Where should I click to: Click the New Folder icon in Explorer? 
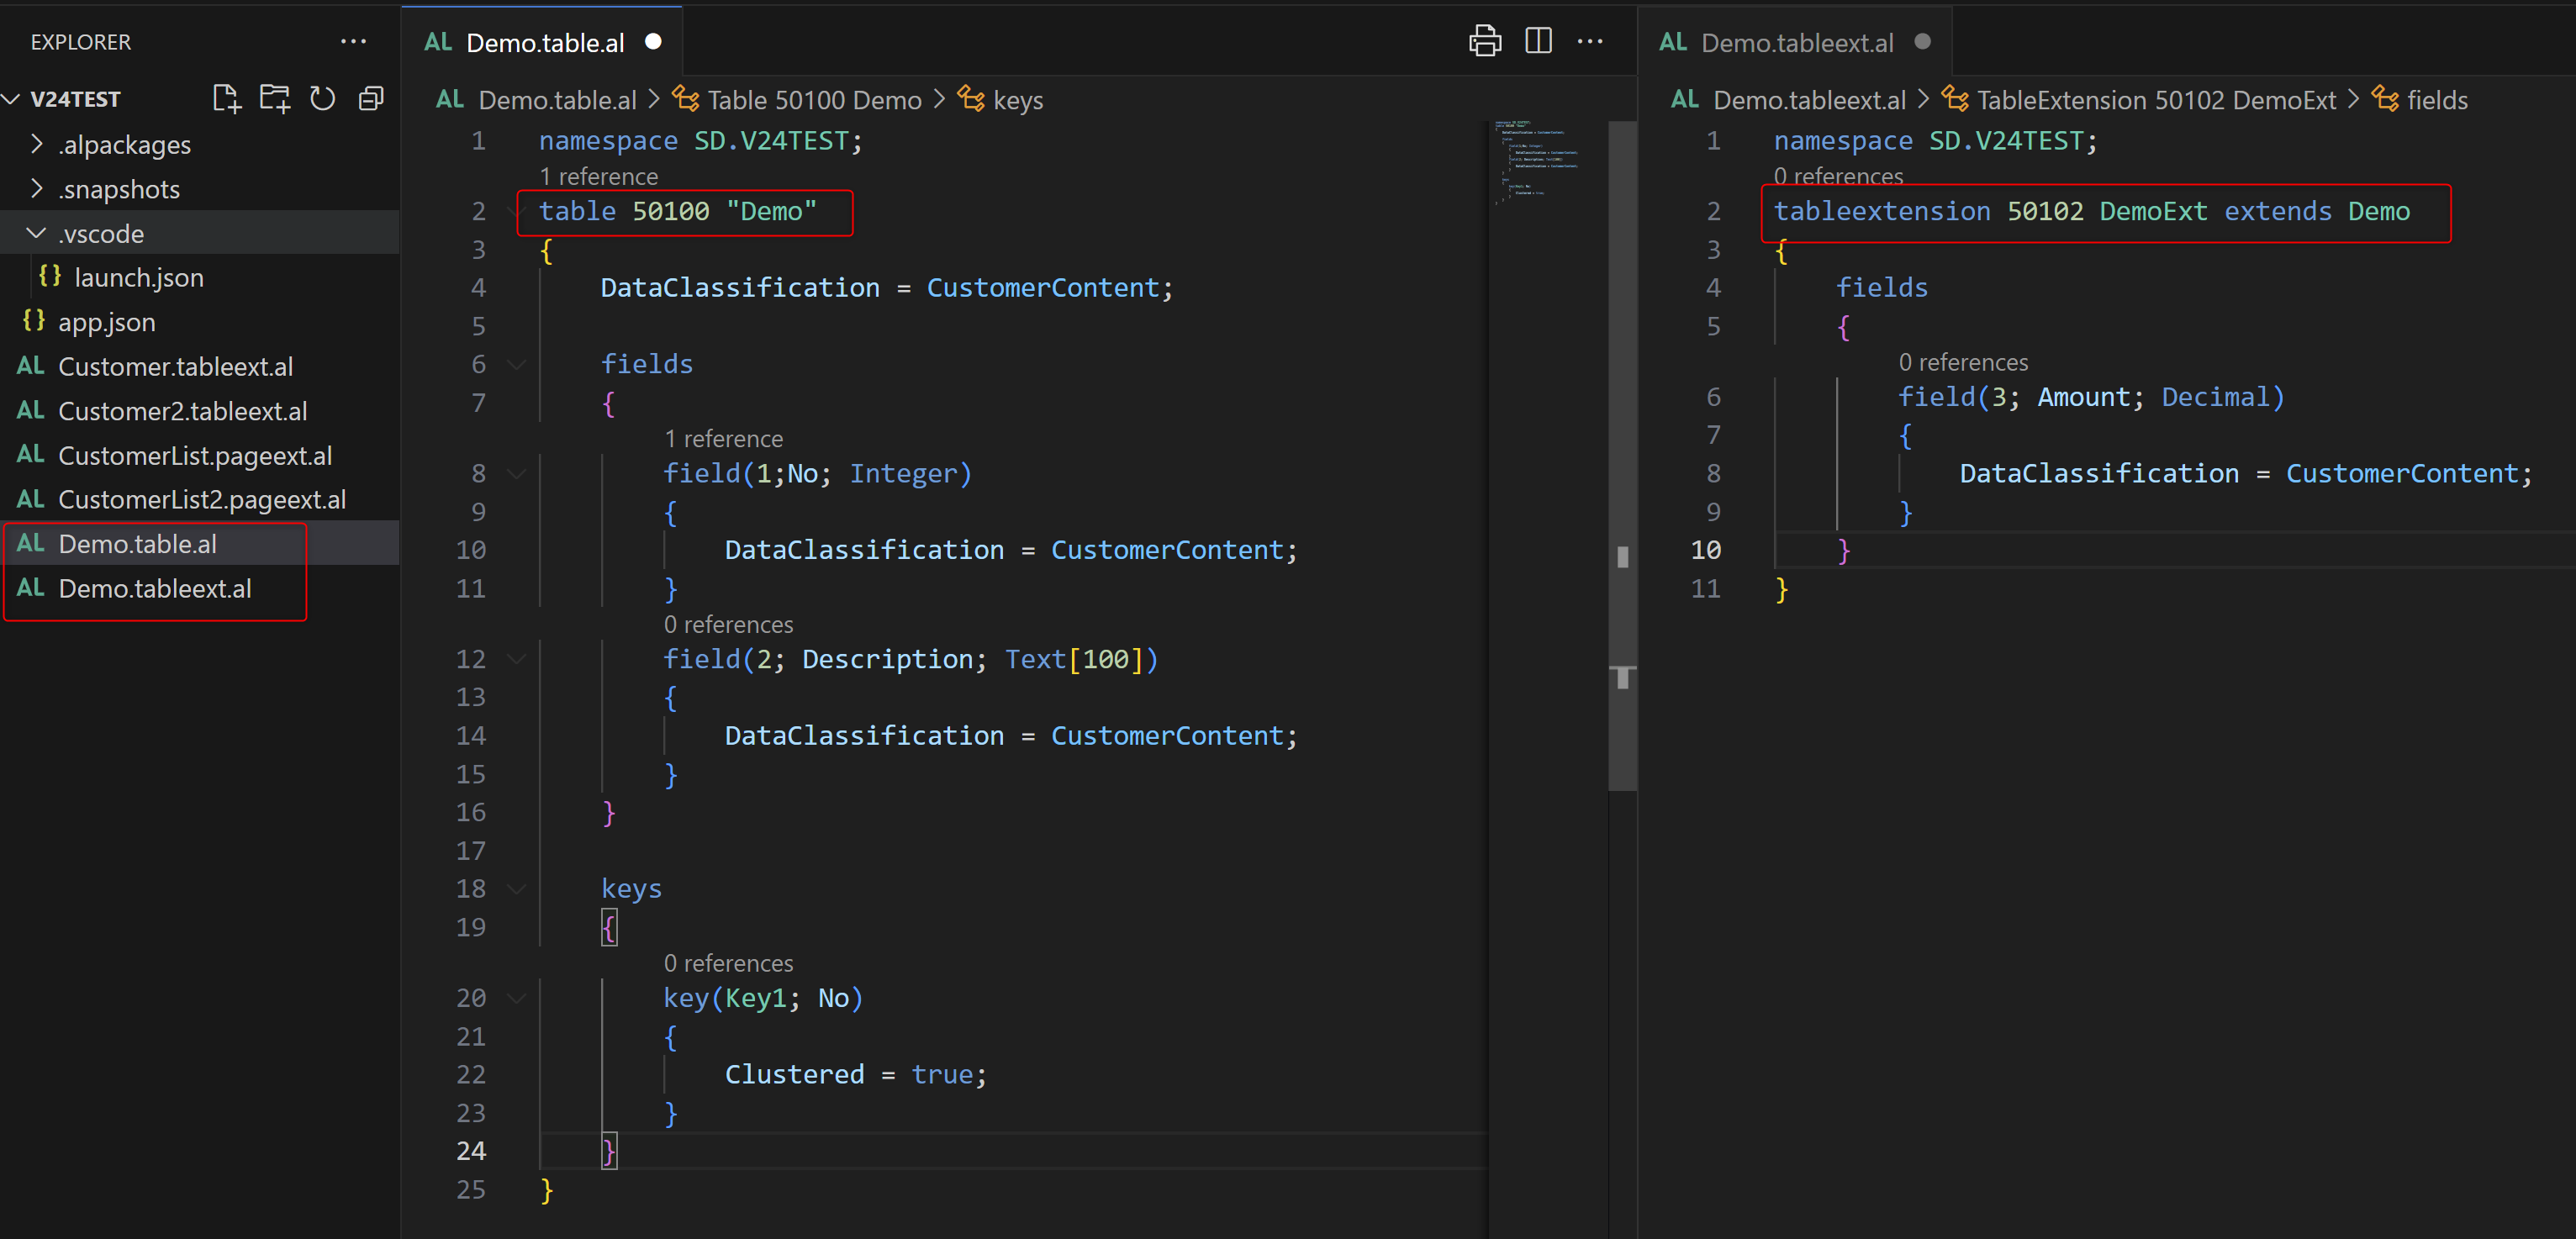(274, 98)
